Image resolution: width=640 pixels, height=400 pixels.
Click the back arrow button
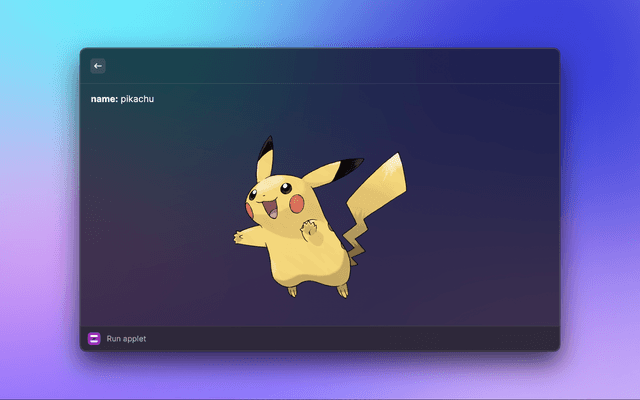click(x=98, y=66)
